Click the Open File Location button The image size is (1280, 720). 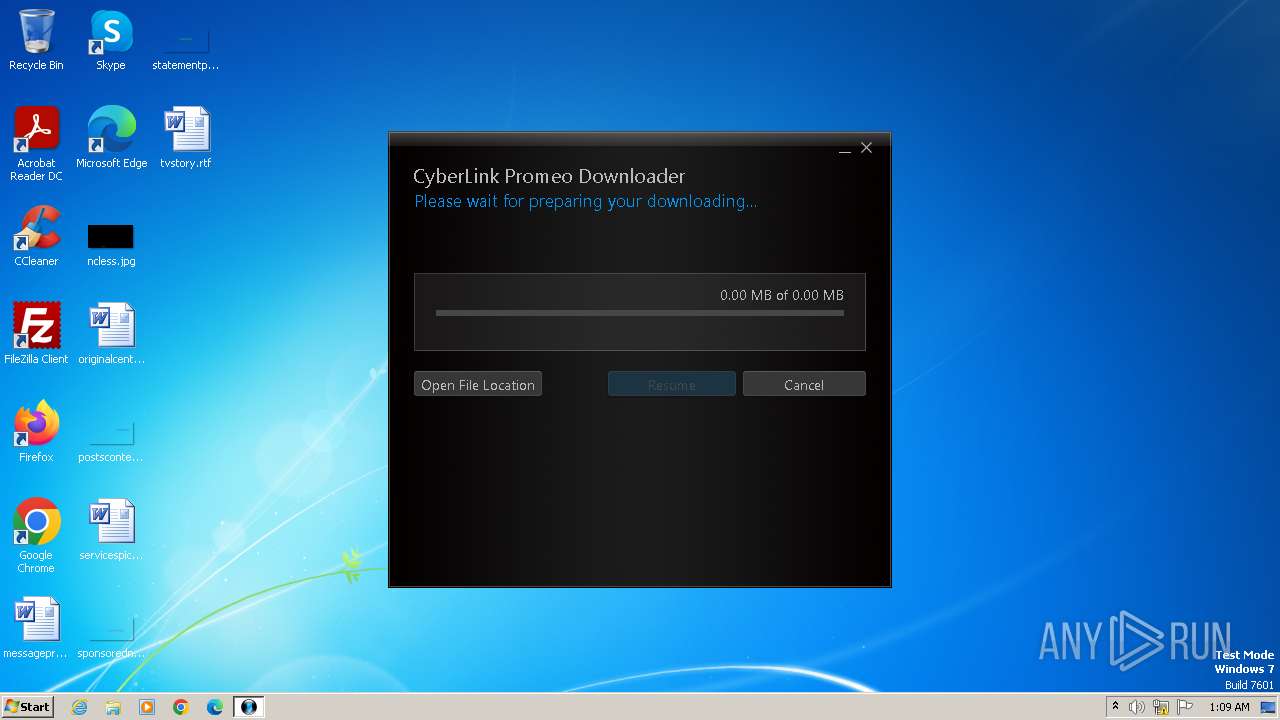(478, 384)
